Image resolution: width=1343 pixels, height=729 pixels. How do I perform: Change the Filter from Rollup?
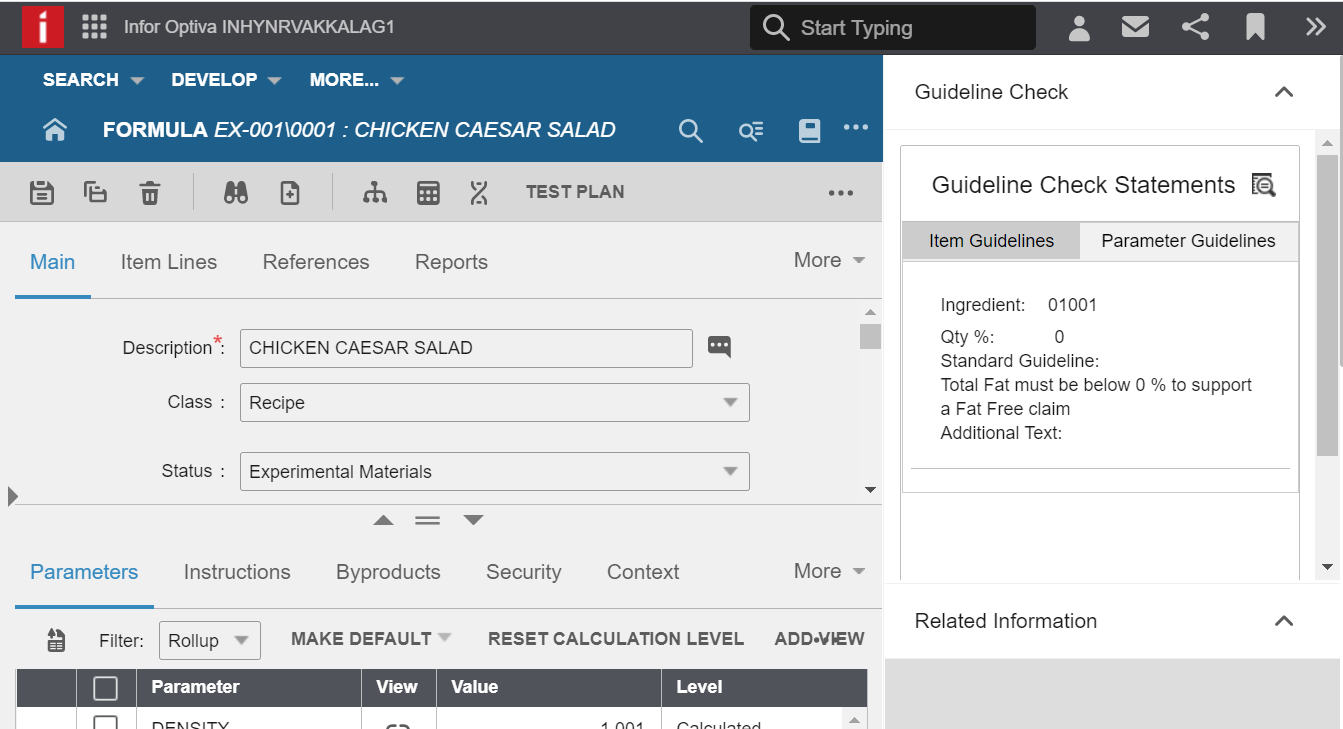point(210,640)
